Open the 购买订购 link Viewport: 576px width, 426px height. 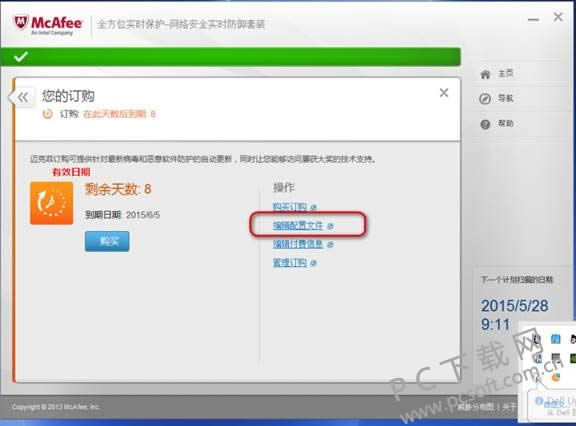pos(289,207)
